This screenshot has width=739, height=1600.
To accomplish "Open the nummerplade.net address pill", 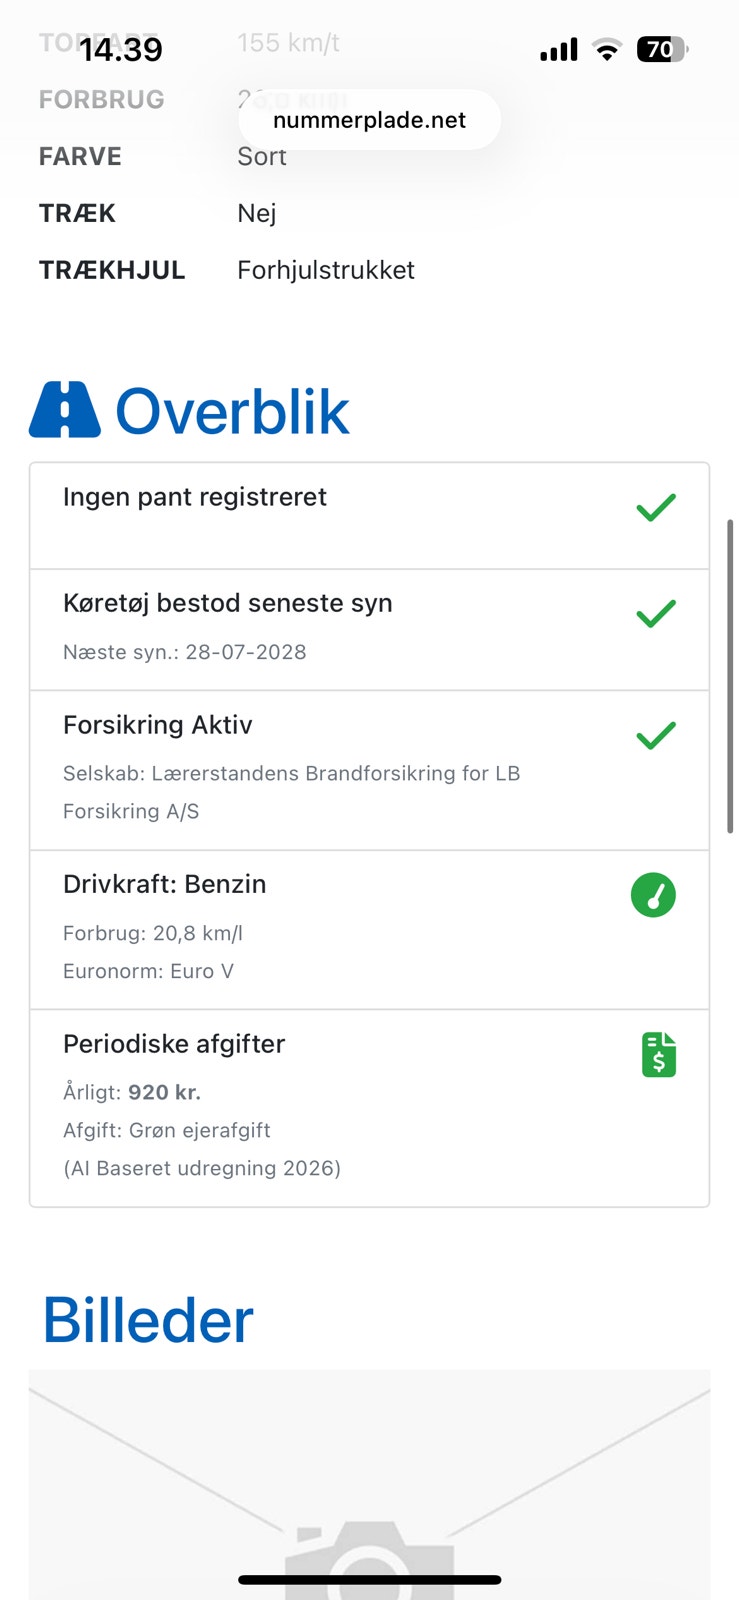I will click(x=369, y=120).
